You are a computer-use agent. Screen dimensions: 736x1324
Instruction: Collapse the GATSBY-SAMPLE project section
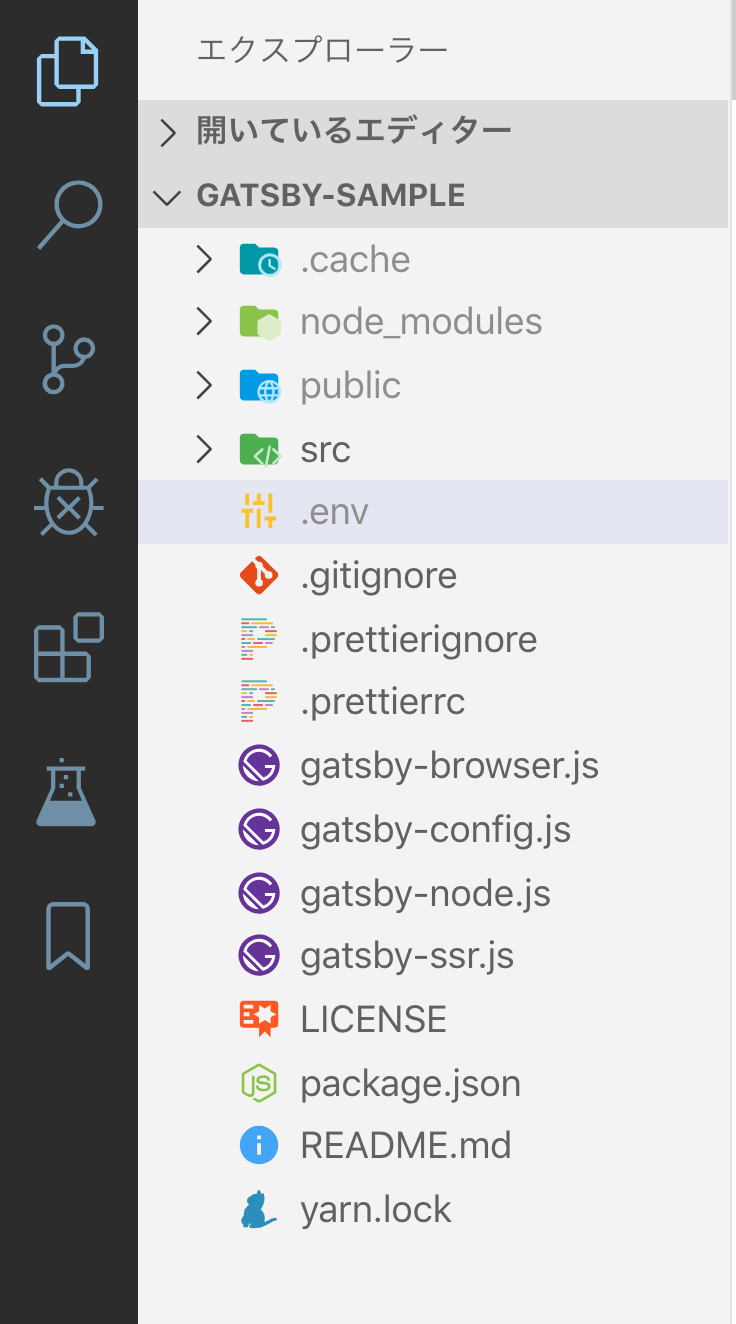coord(169,196)
